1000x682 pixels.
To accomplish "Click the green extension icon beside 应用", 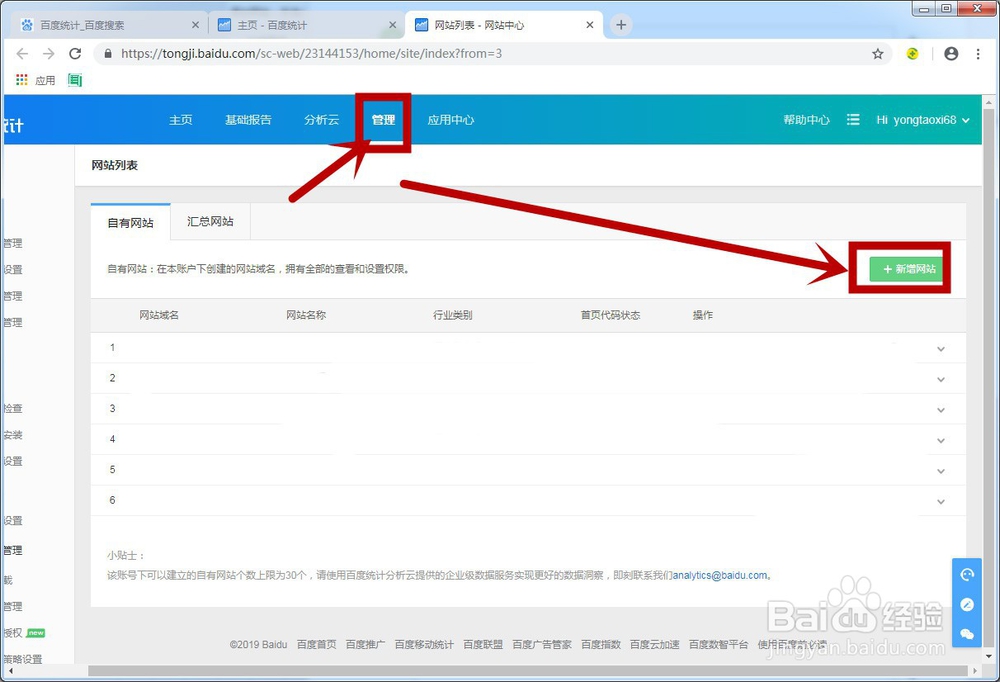I will coord(74,79).
